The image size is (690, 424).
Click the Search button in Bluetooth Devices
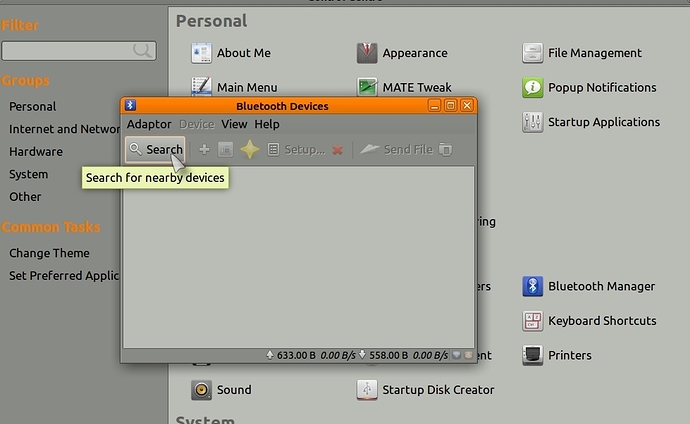pos(155,150)
